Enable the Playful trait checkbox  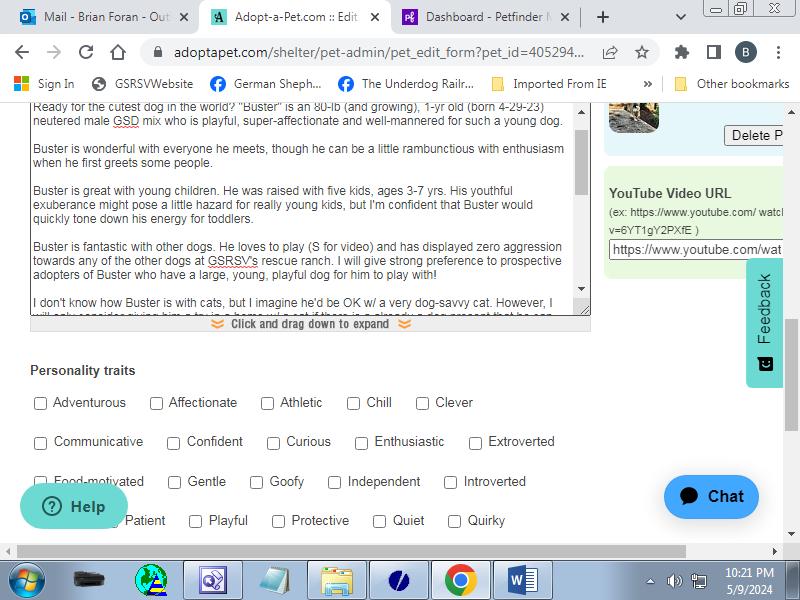(x=196, y=521)
